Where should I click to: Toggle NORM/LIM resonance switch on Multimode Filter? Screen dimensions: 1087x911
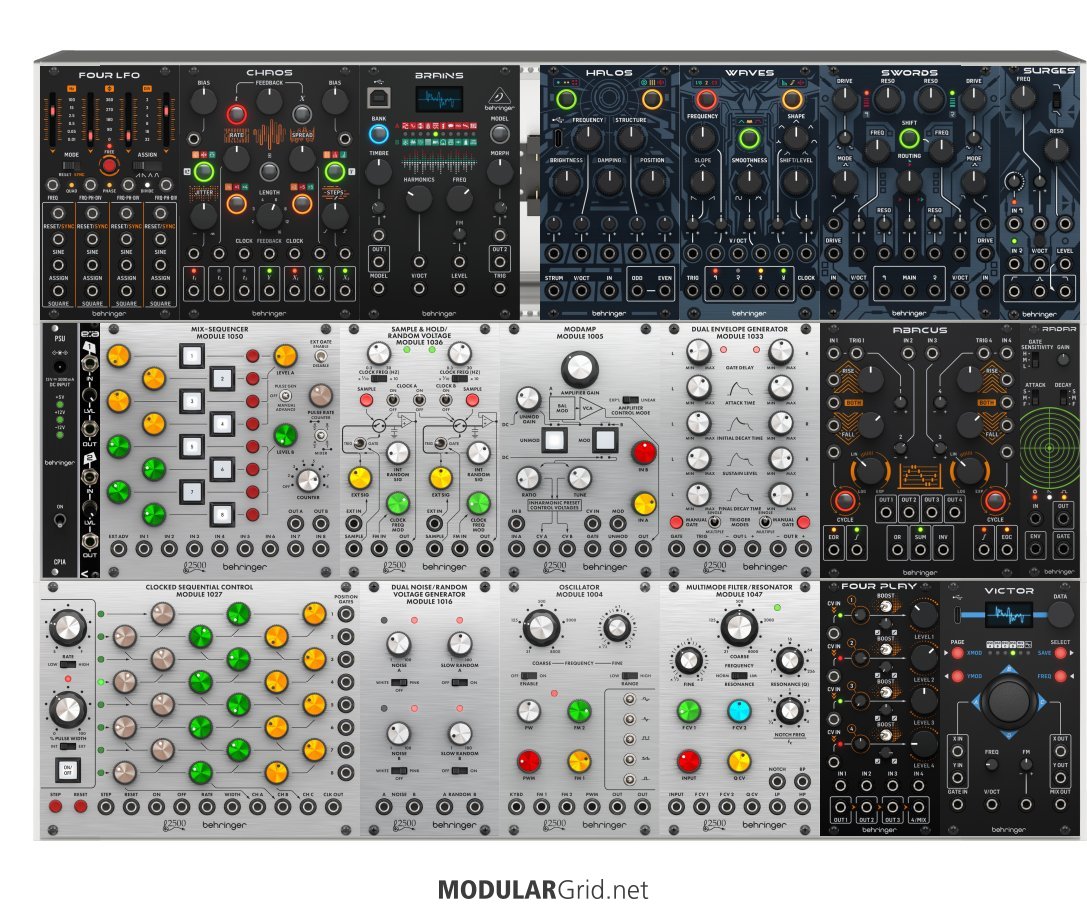(740, 675)
